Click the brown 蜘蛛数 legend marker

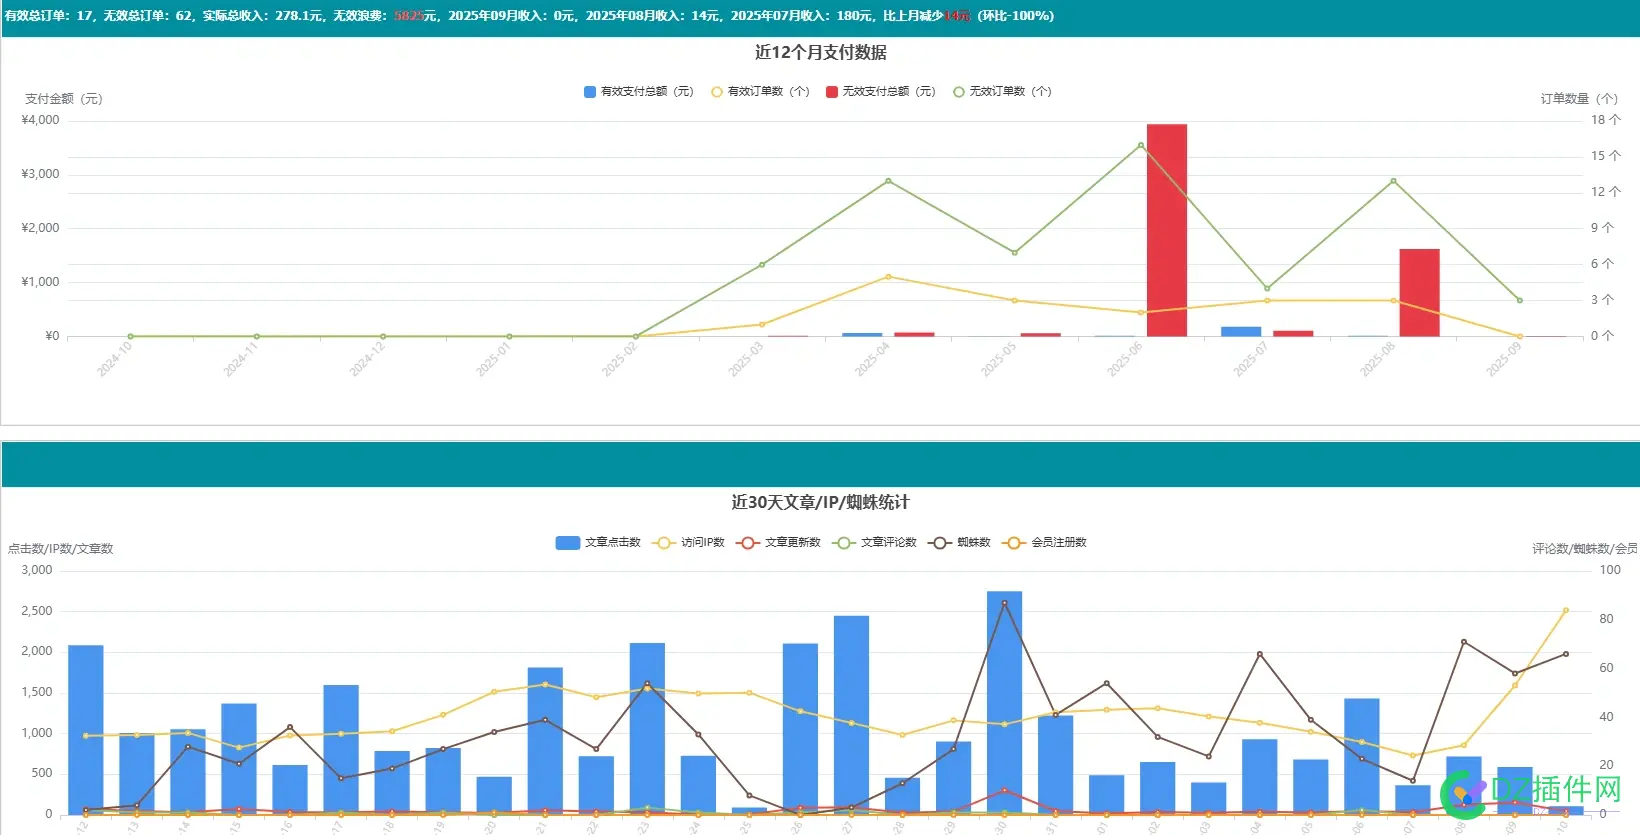tap(939, 543)
